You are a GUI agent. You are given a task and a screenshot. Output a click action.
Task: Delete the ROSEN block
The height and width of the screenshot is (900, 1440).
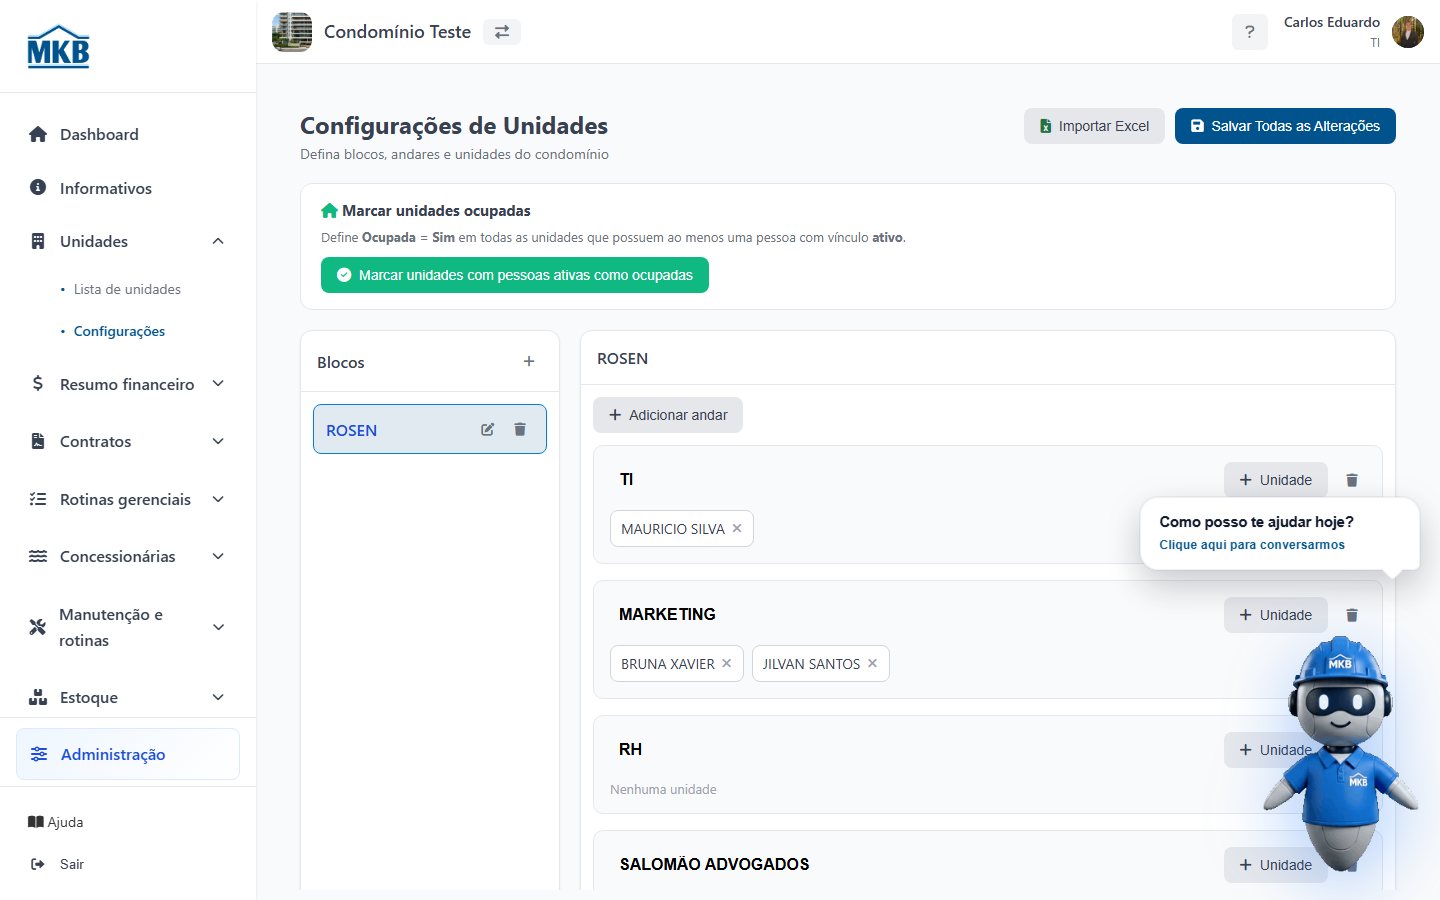click(520, 429)
